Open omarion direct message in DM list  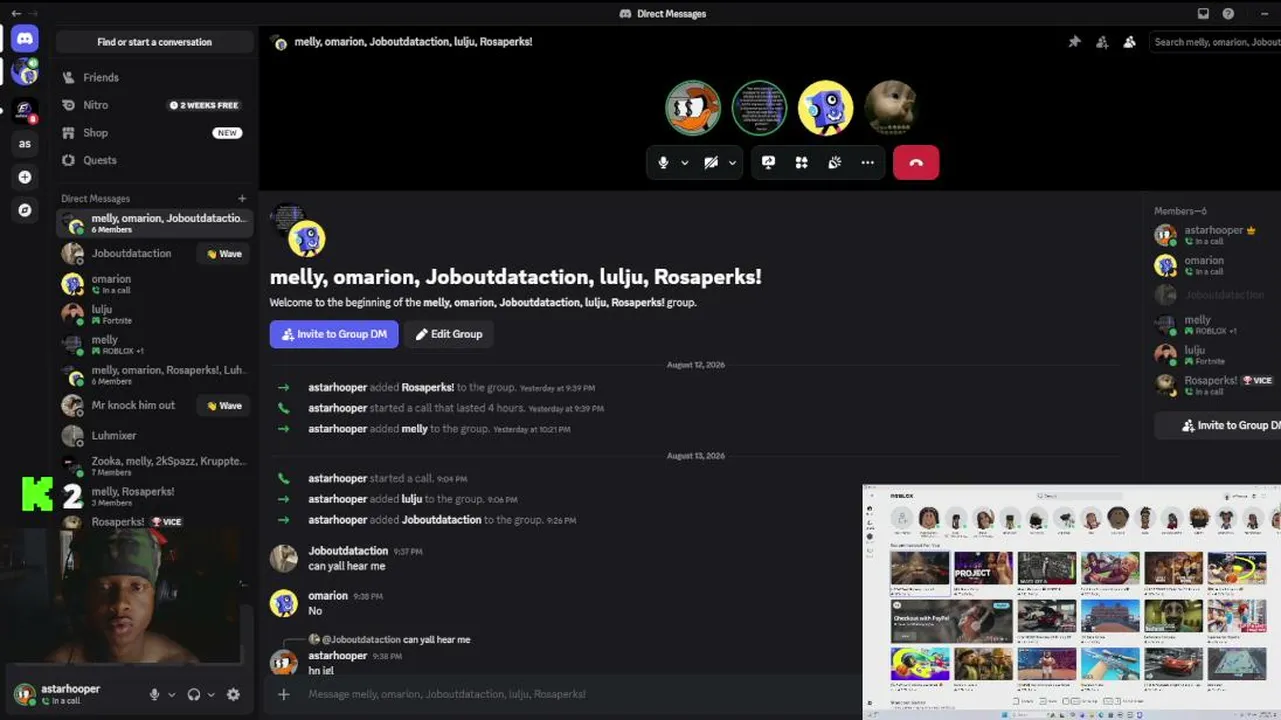[x=155, y=284]
